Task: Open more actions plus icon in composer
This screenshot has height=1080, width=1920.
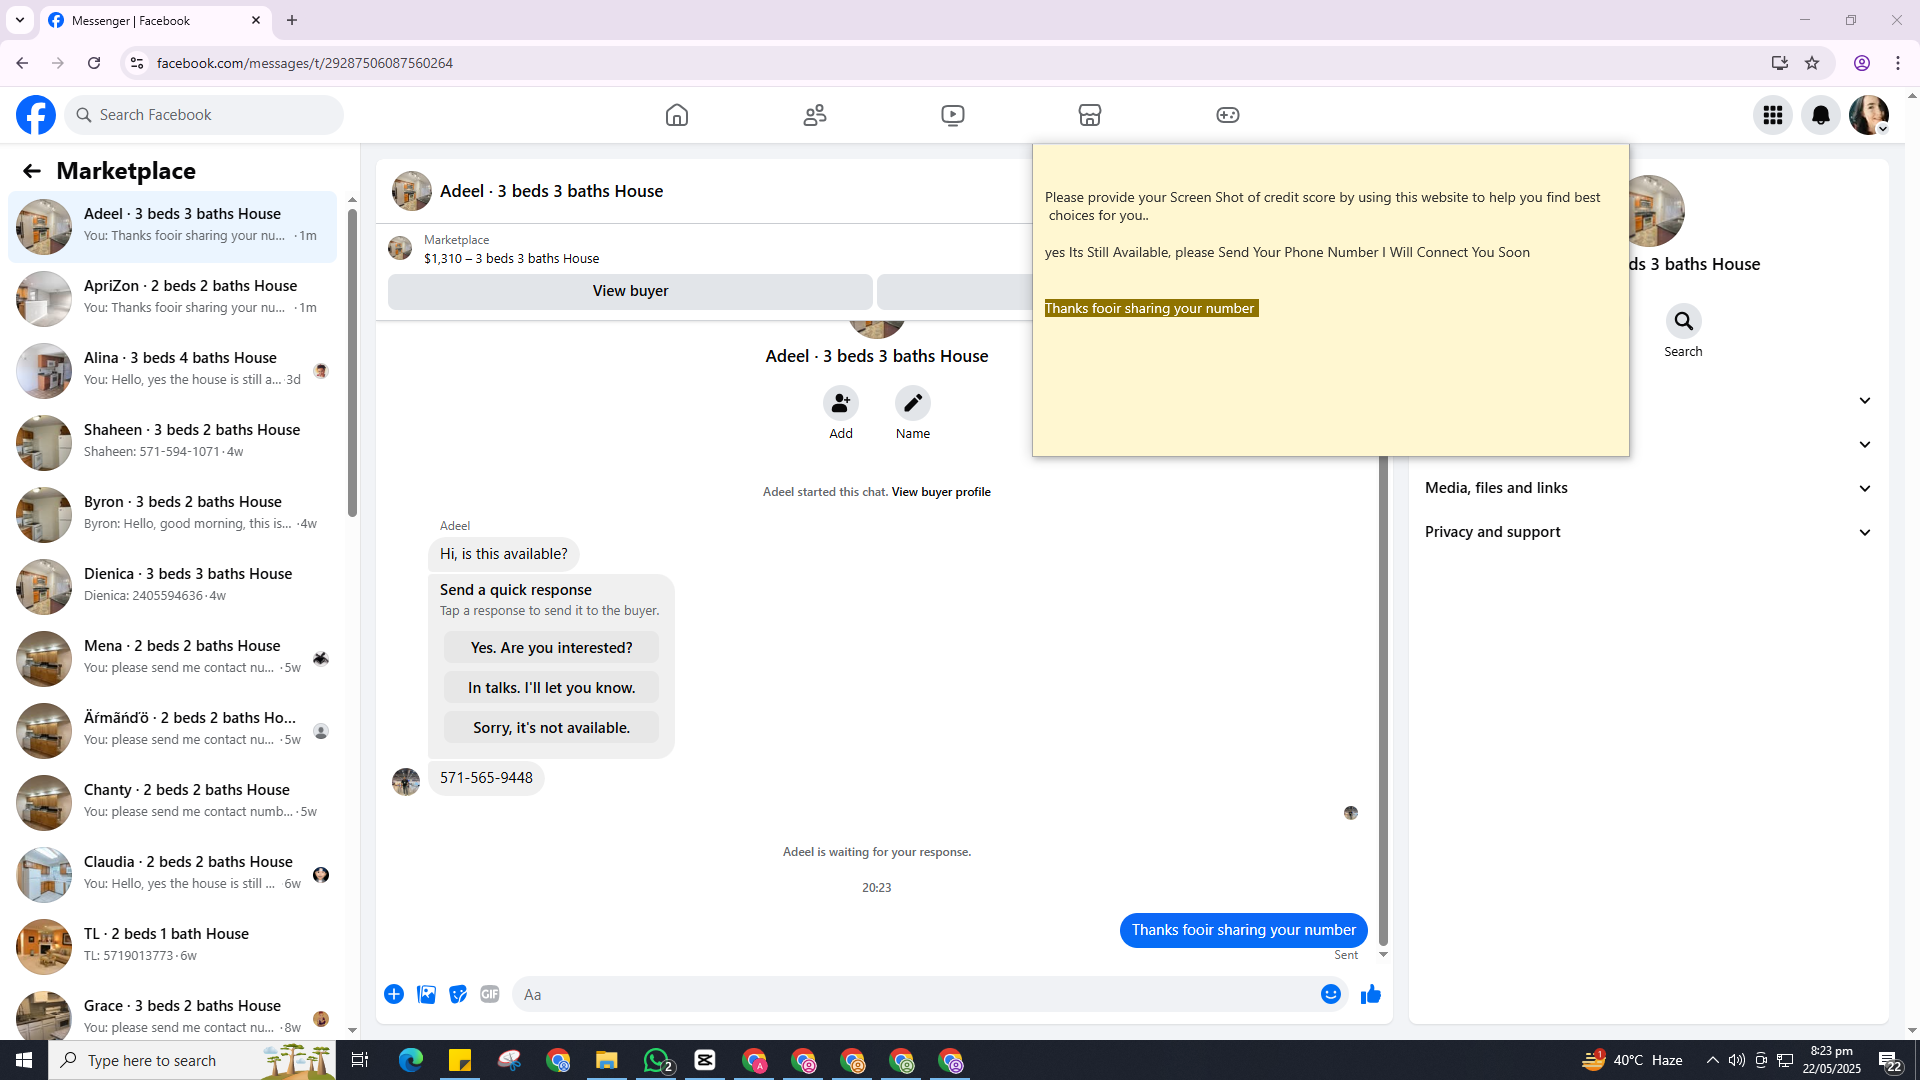Action: pyautogui.click(x=394, y=994)
